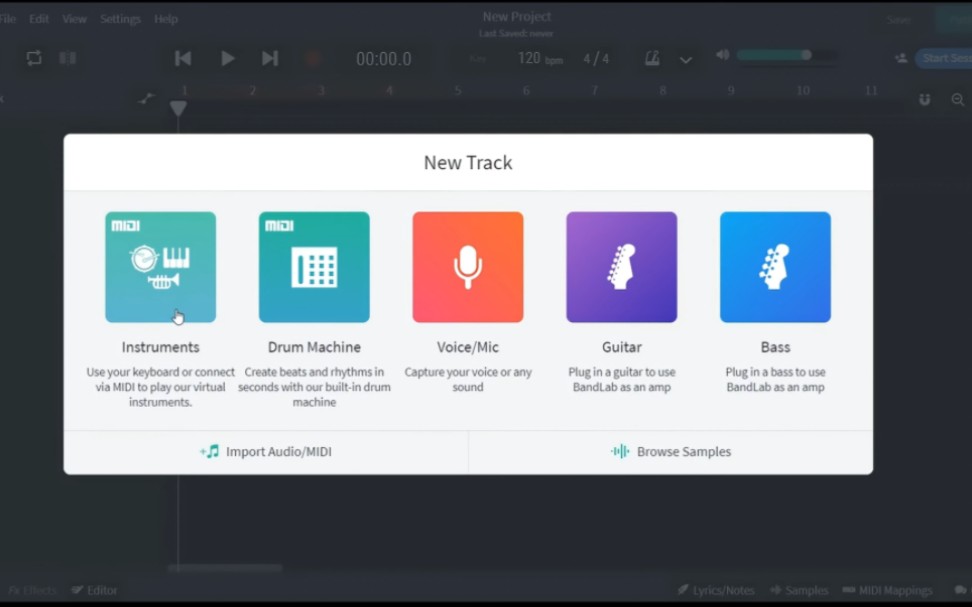Expand the metronome settings chevron

(x=687, y=60)
